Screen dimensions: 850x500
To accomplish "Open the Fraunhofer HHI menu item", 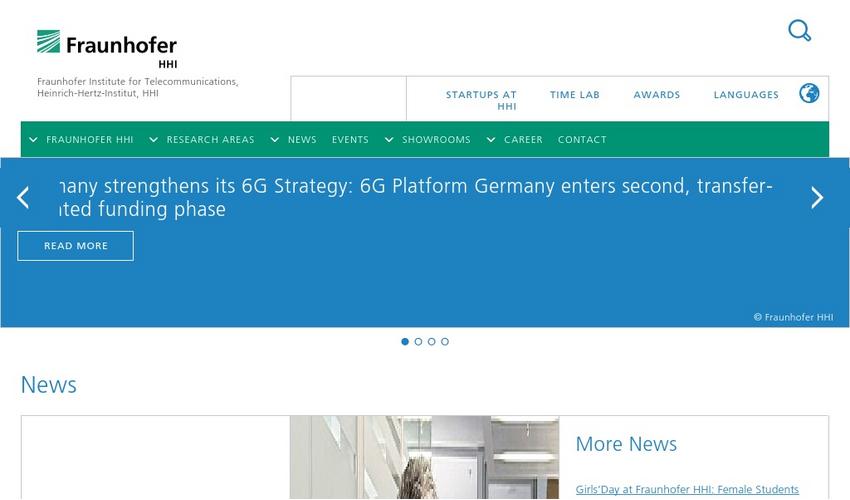I will (x=89, y=139).
